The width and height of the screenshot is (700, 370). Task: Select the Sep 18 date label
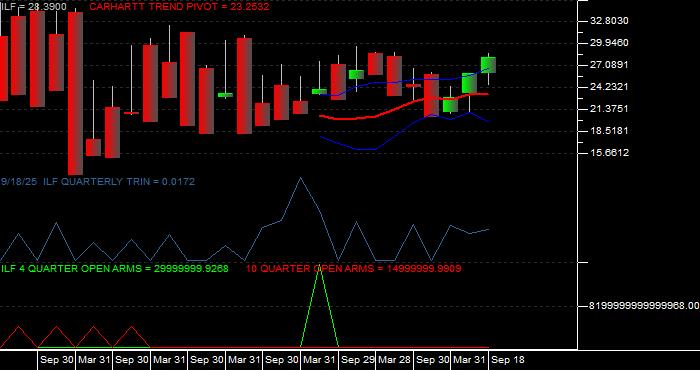pyautogui.click(x=508, y=360)
